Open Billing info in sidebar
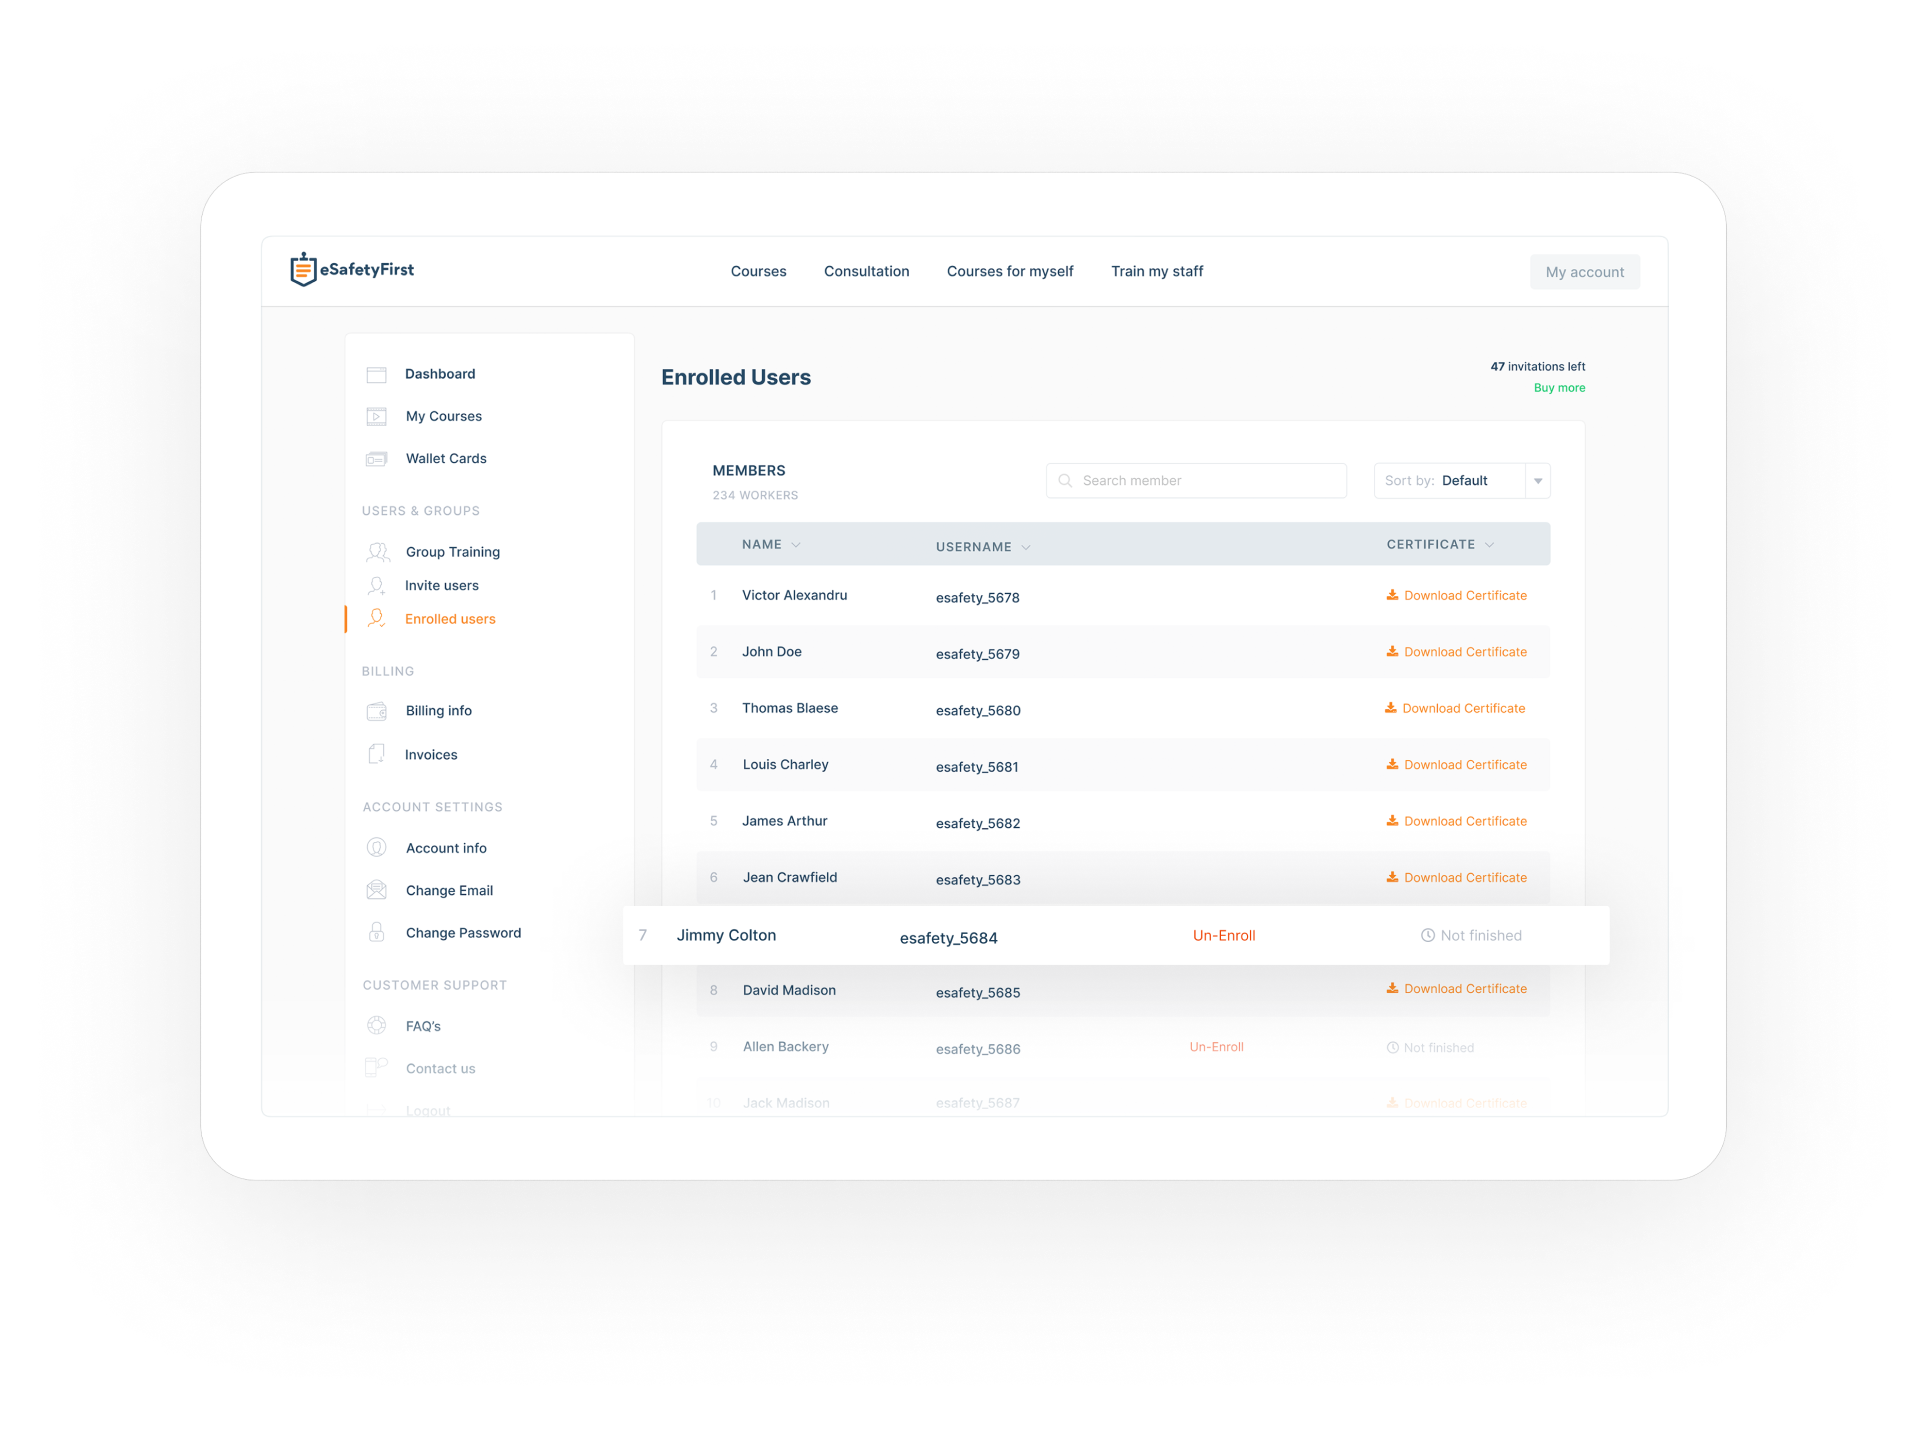Image resolution: width=1928 pixels, height=1434 pixels. pyautogui.click(x=439, y=711)
